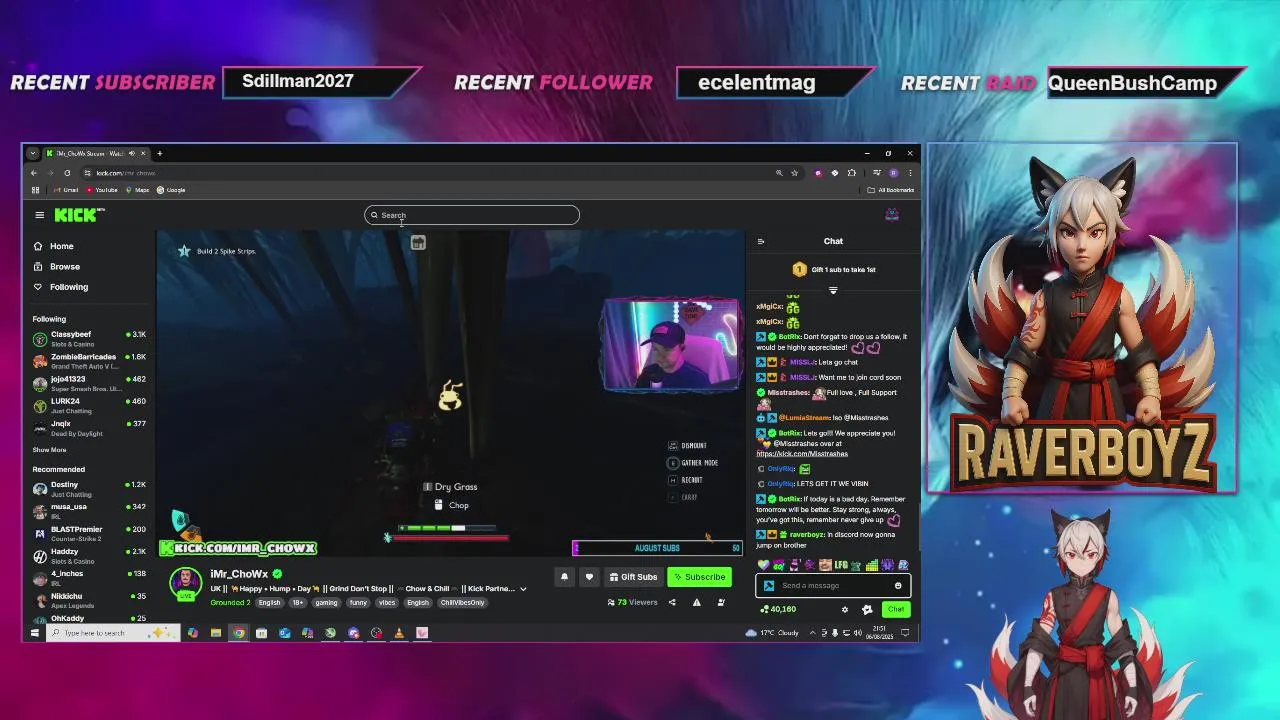This screenshot has height=720, width=1280.
Task: Select jojo41323 channel in Following list
Action: (x=89, y=383)
